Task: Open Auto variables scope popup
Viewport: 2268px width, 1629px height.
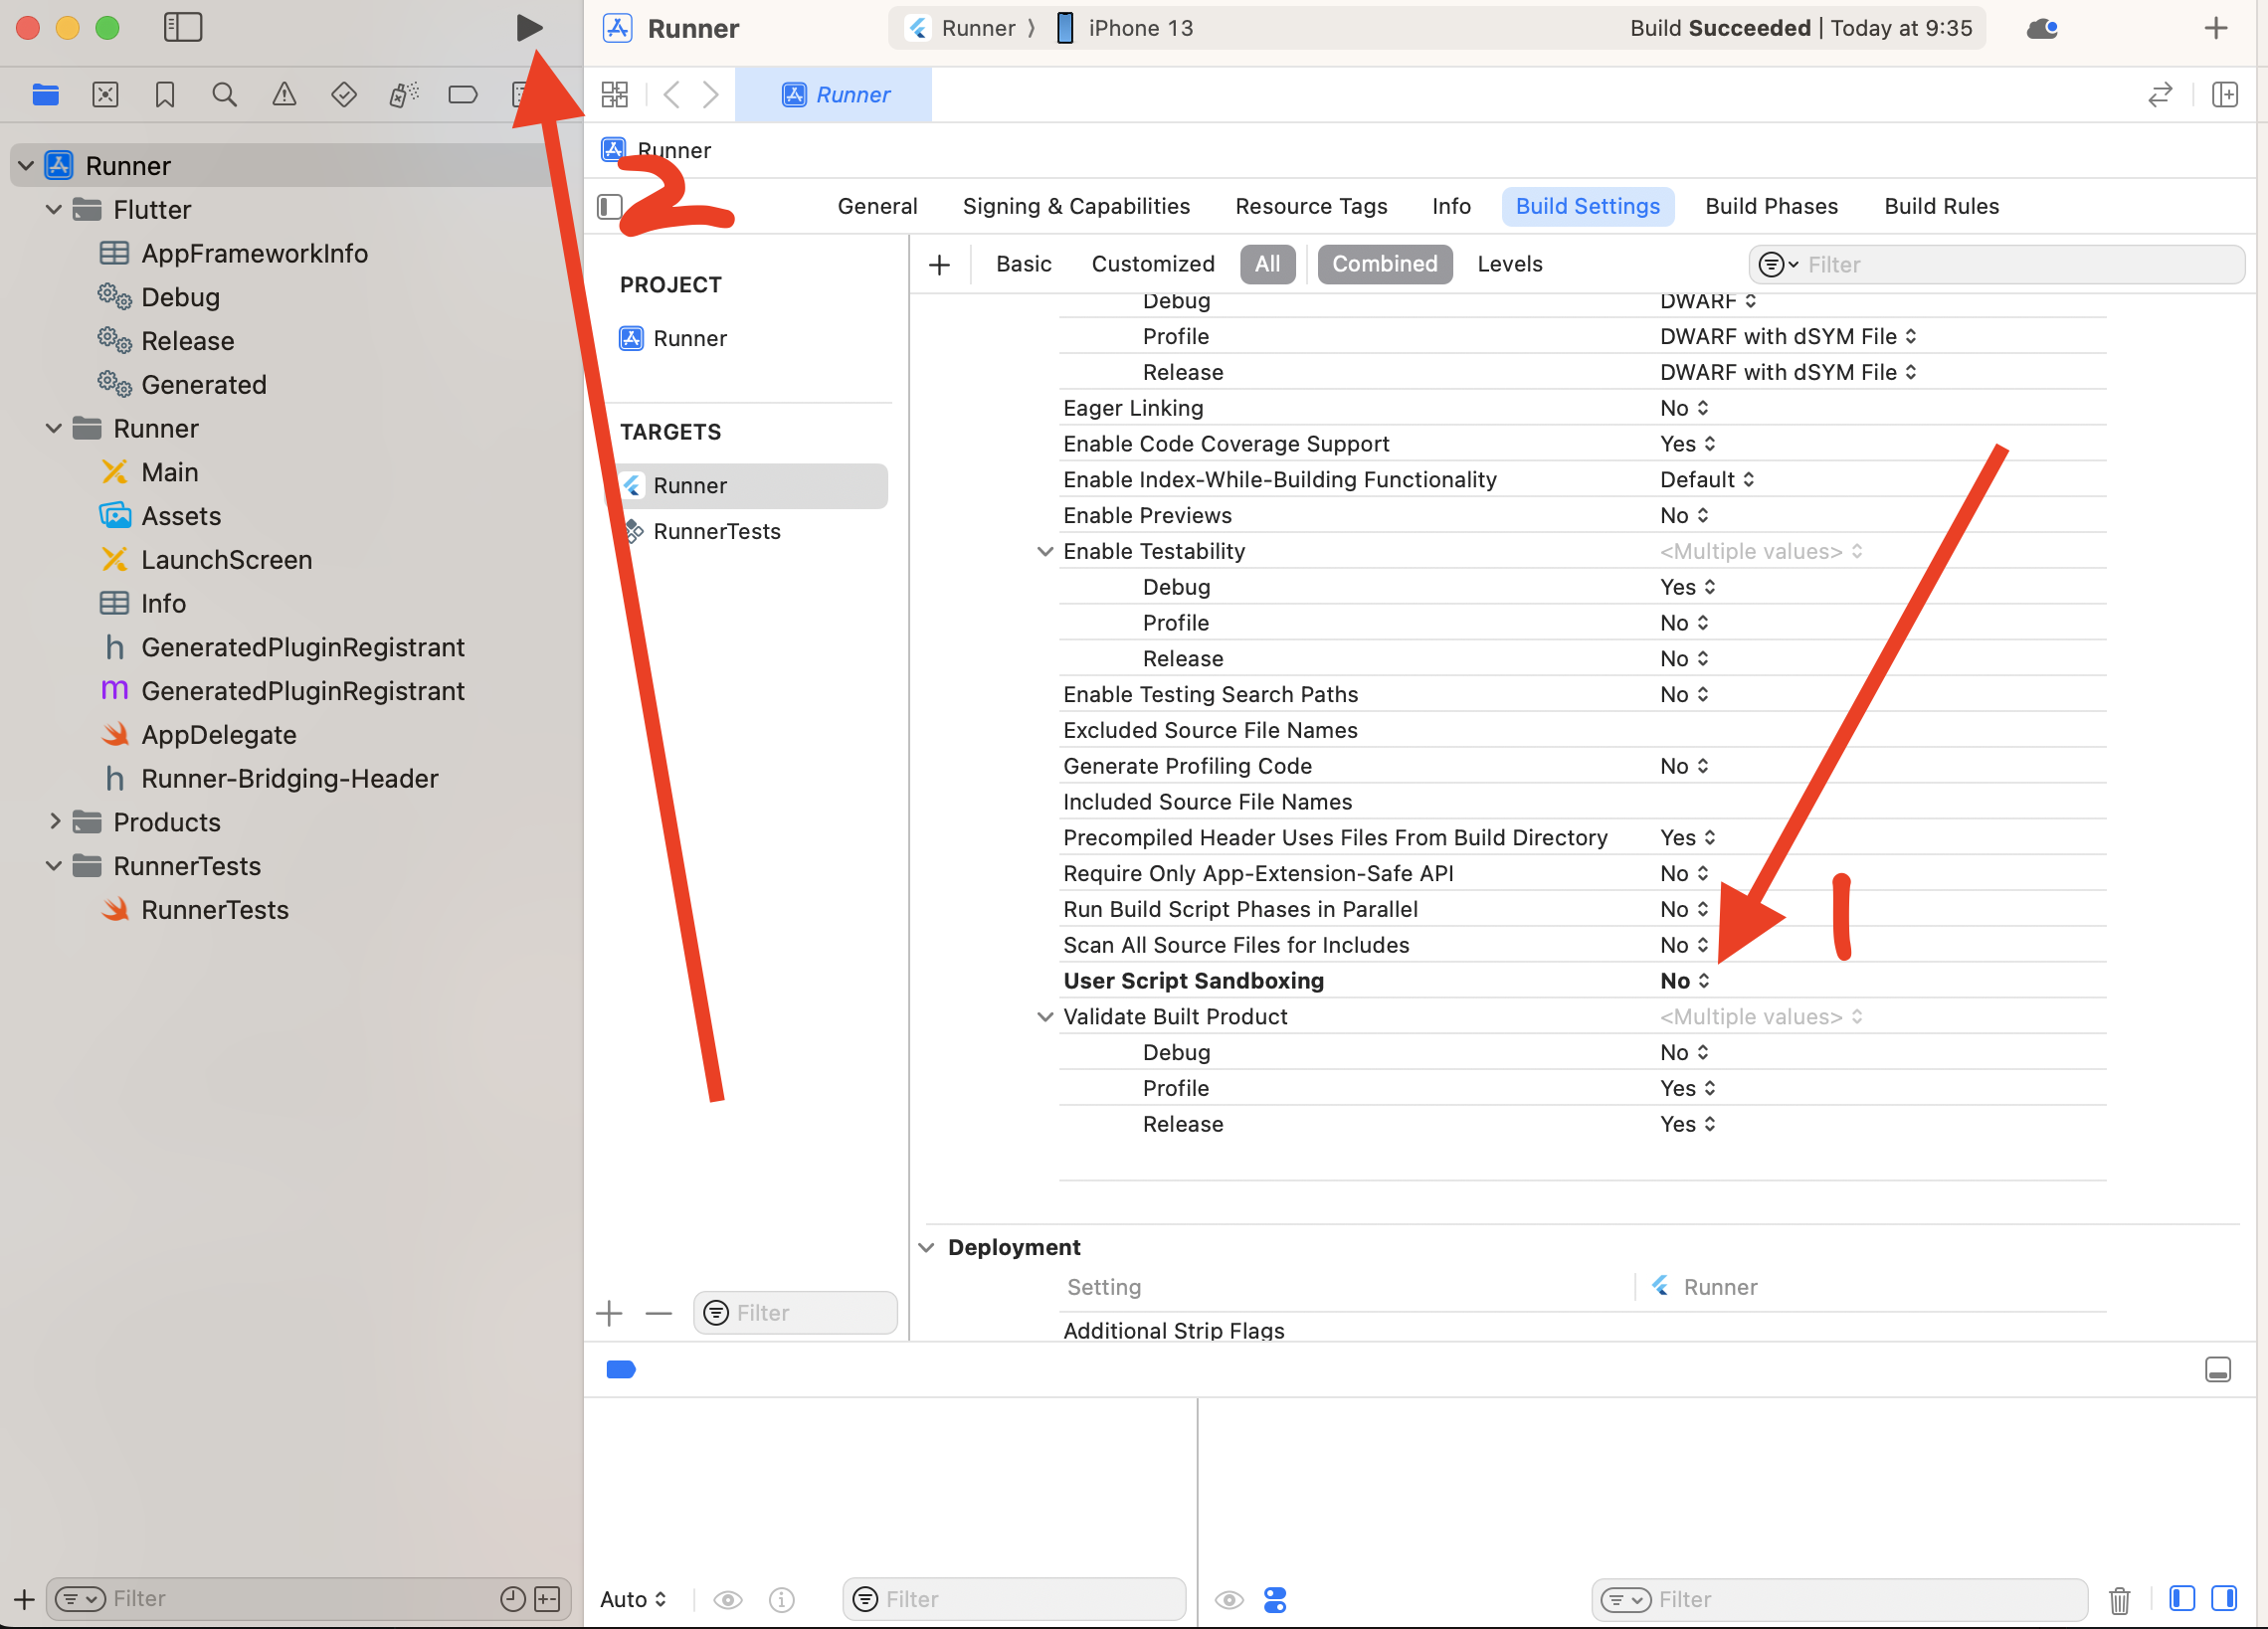Action: 633,1600
